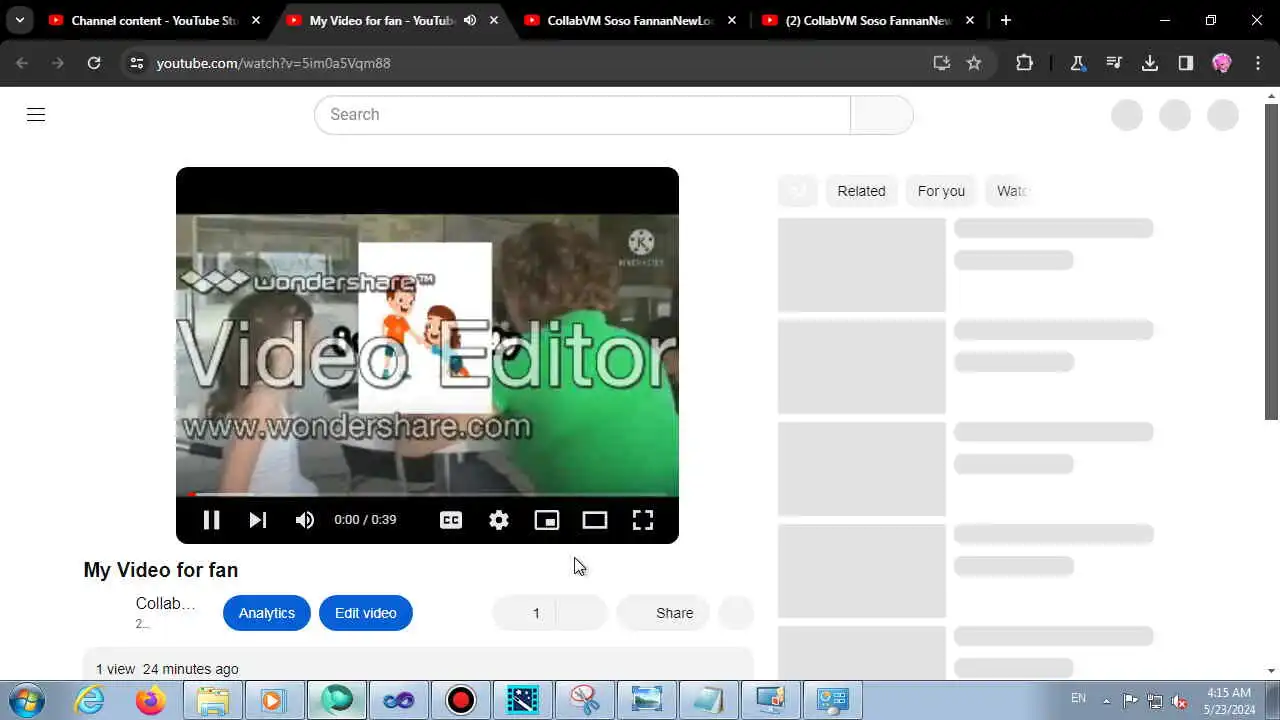
Task: Click the search submit button beside Search box
Action: point(881,115)
